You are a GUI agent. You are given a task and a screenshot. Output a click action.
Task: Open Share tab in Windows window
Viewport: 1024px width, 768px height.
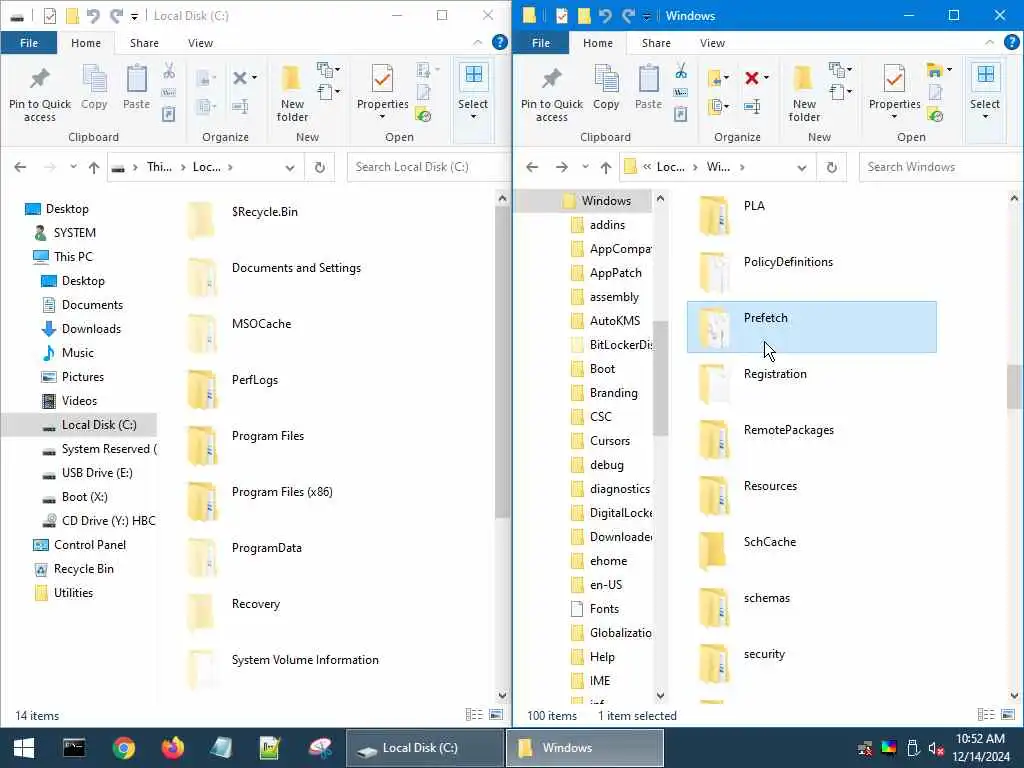tap(656, 43)
